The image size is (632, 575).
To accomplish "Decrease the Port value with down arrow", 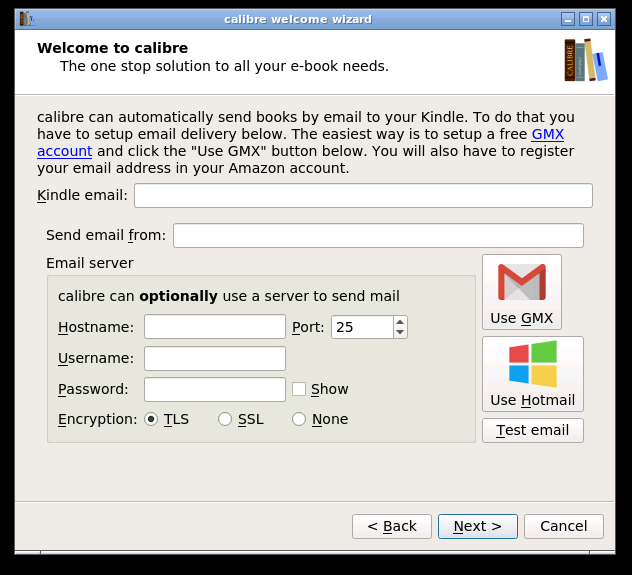I will [x=400, y=332].
